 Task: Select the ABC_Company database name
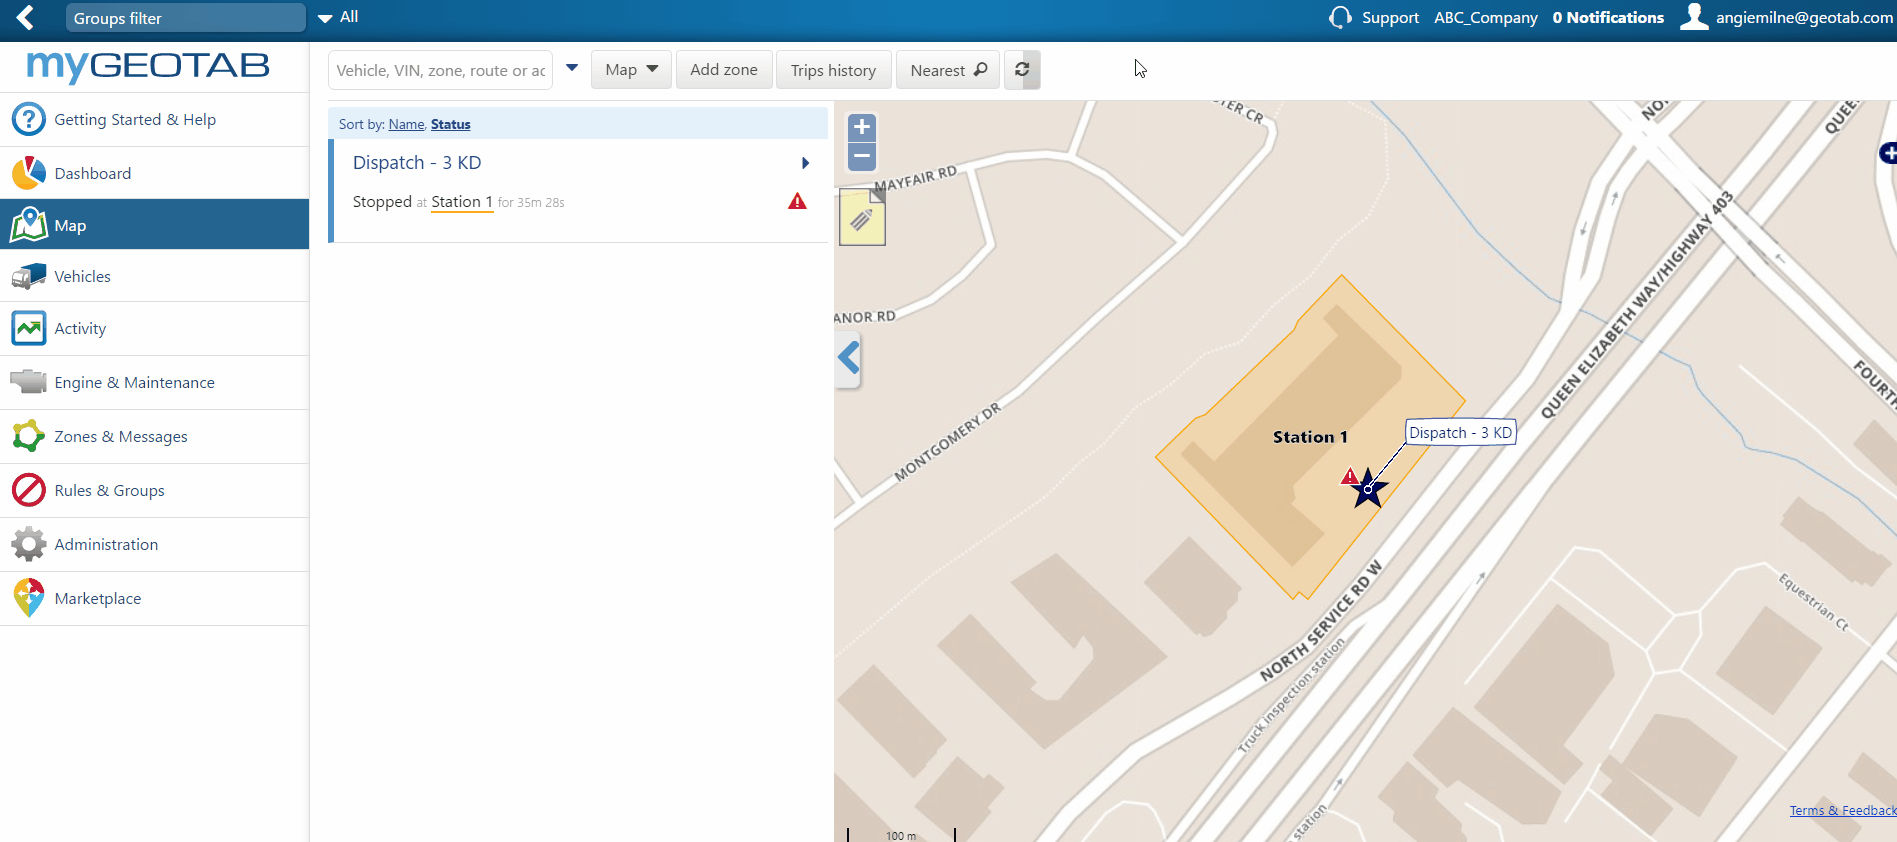1485,18
